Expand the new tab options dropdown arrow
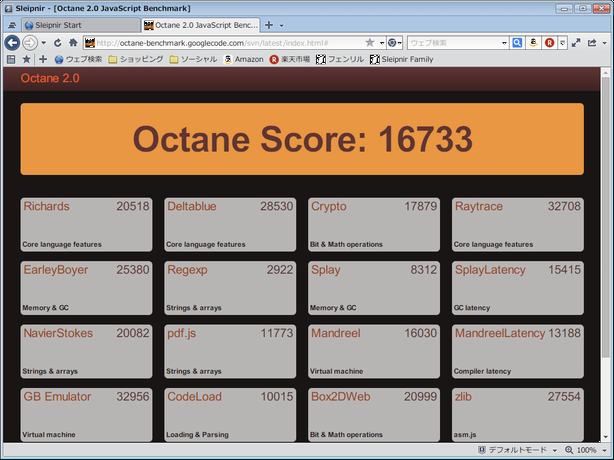Image resolution: width=614 pixels, height=460 pixels. tap(281, 26)
